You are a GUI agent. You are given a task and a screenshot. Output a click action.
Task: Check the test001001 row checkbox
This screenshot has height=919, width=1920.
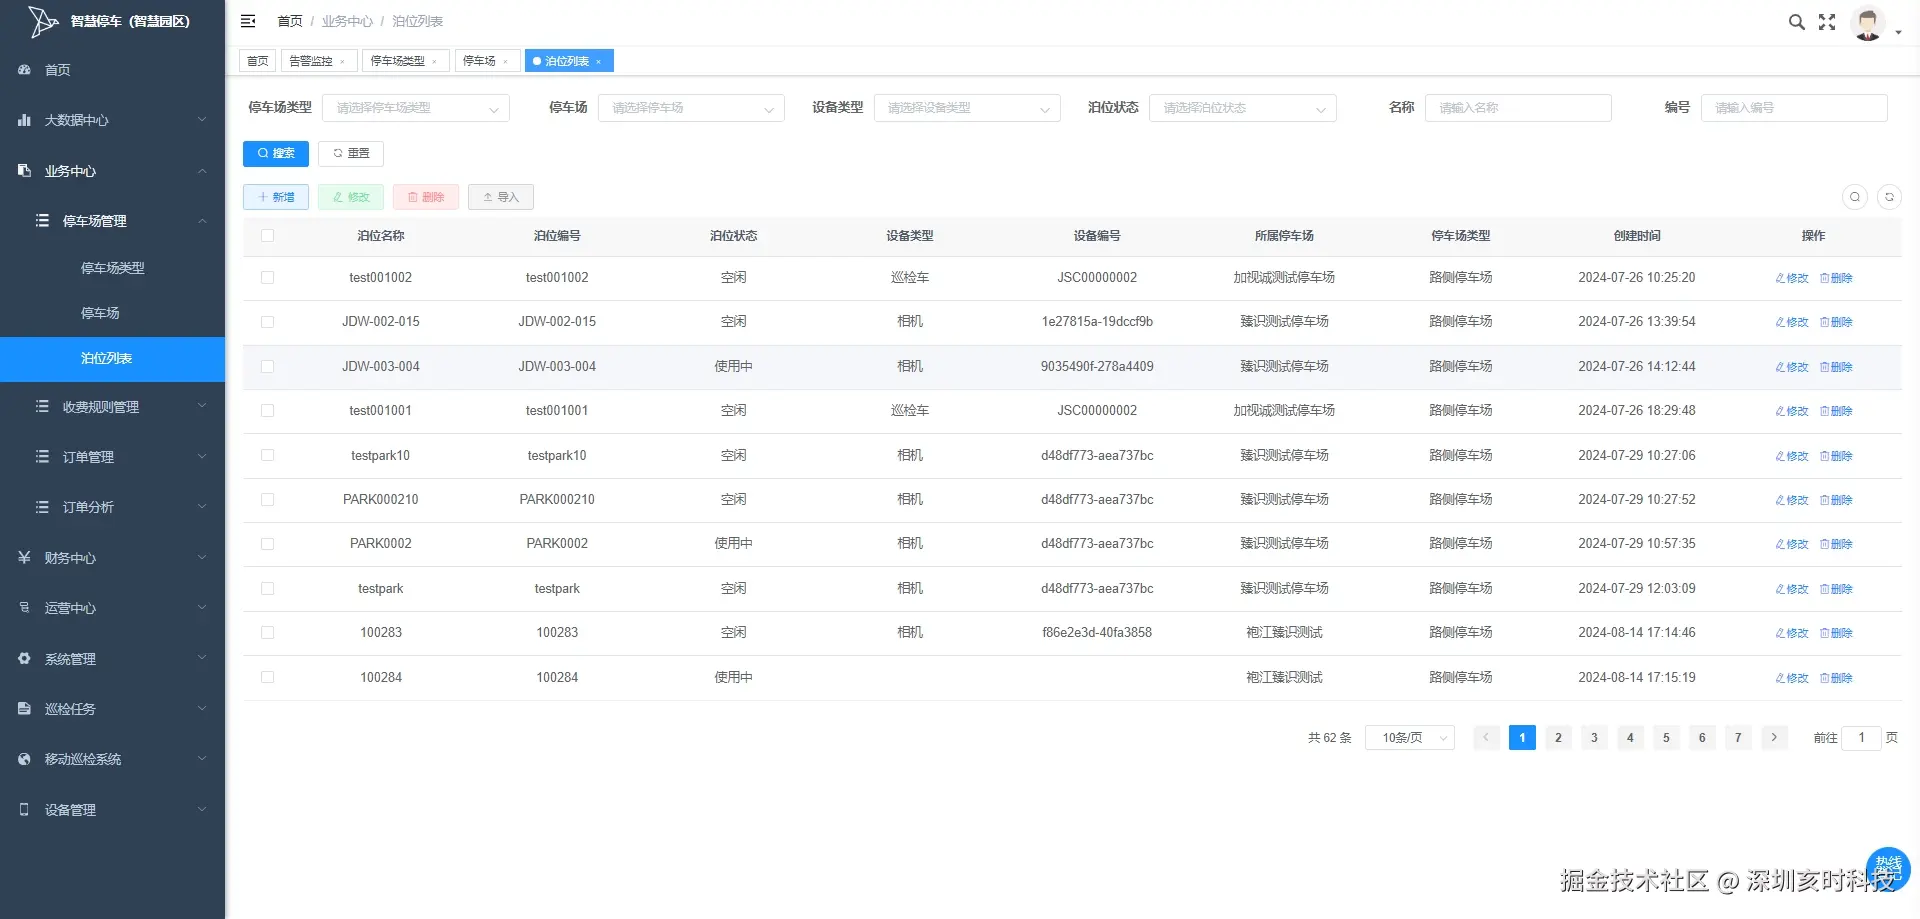click(x=267, y=411)
